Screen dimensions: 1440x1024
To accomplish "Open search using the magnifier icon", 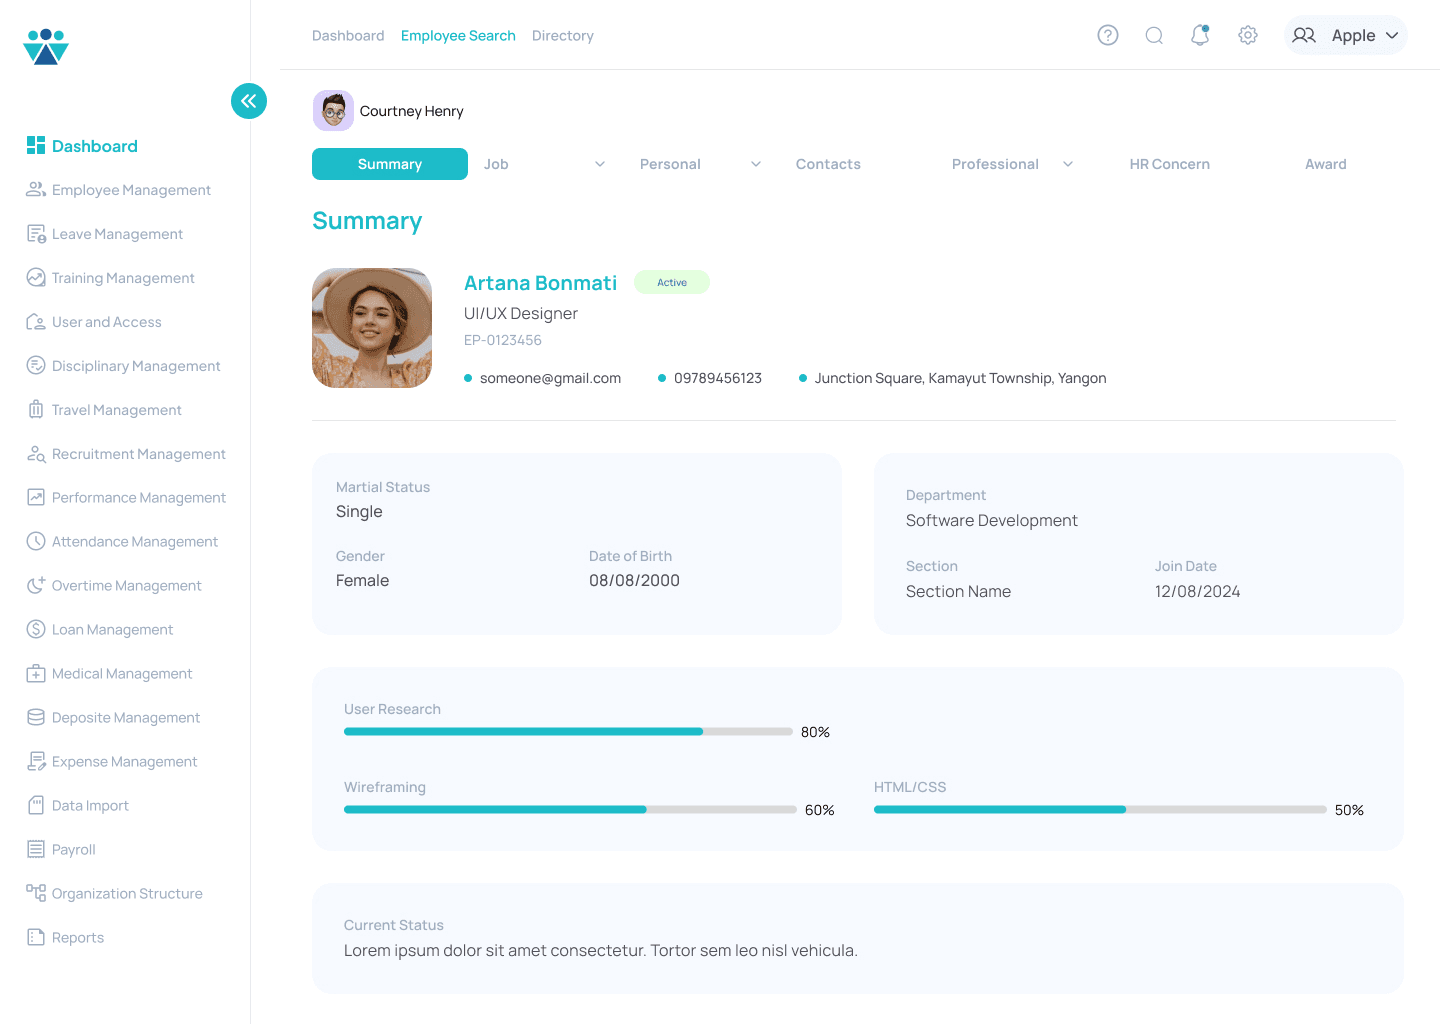I will click(x=1154, y=35).
